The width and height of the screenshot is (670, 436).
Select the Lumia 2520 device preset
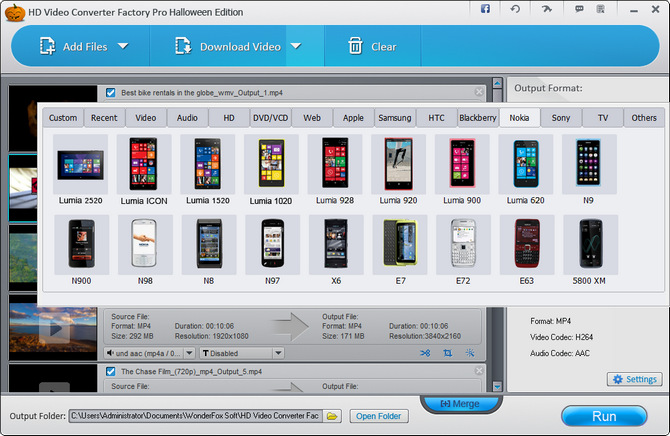80,170
